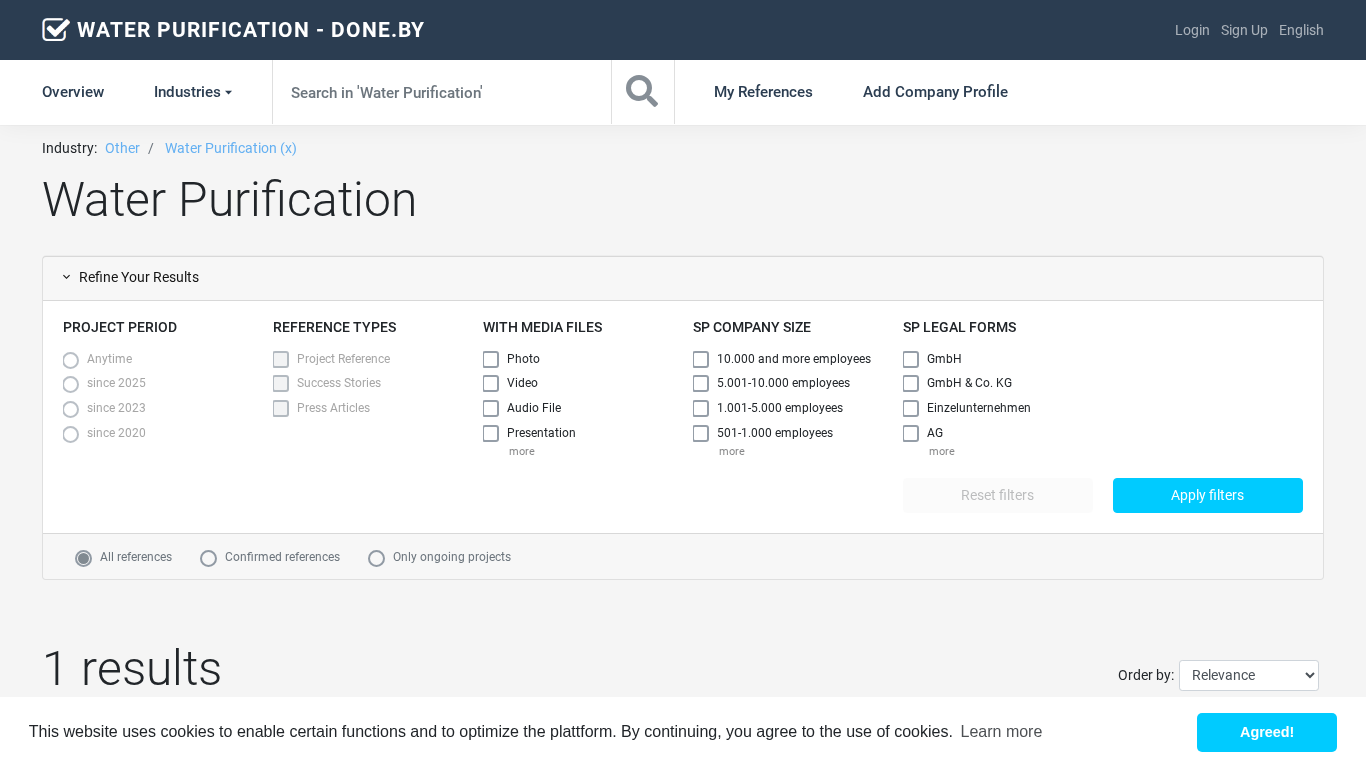Image resolution: width=1366 pixels, height=768 pixels.
Task: Click the checkmark logo icon in header
Action: tap(56, 30)
